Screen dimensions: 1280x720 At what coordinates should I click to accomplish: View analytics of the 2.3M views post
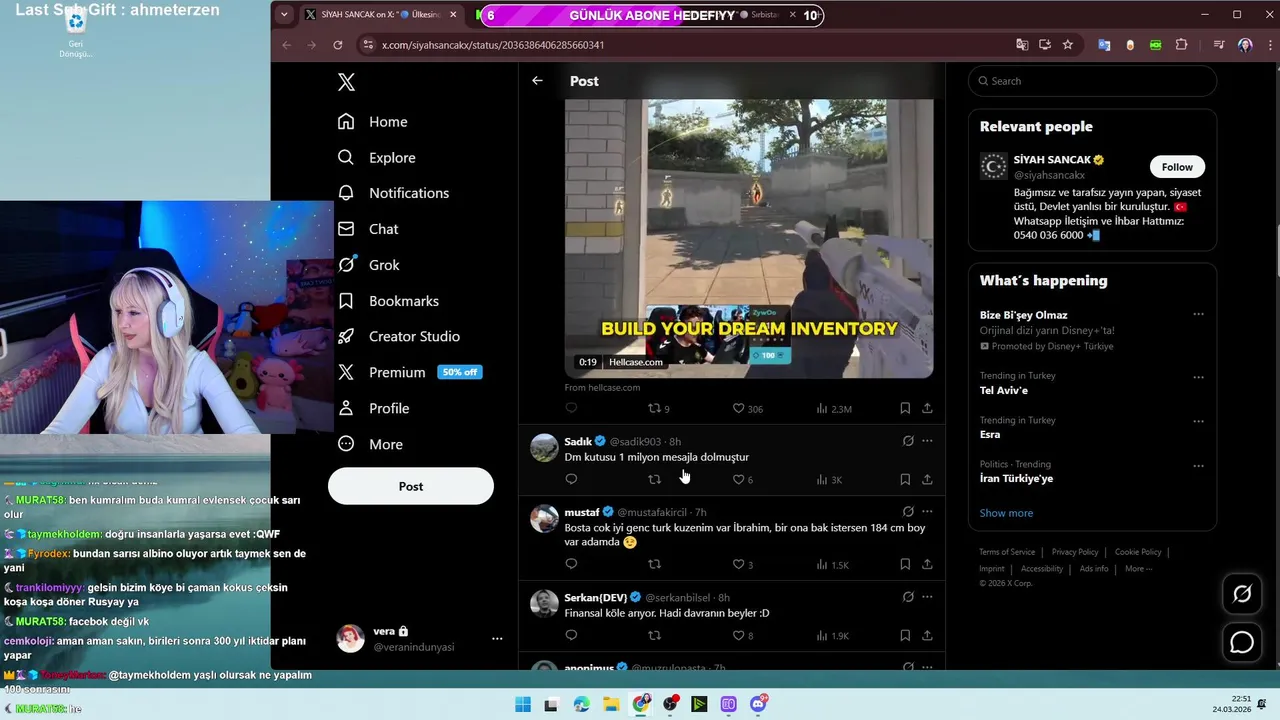[x=834, y=408]
